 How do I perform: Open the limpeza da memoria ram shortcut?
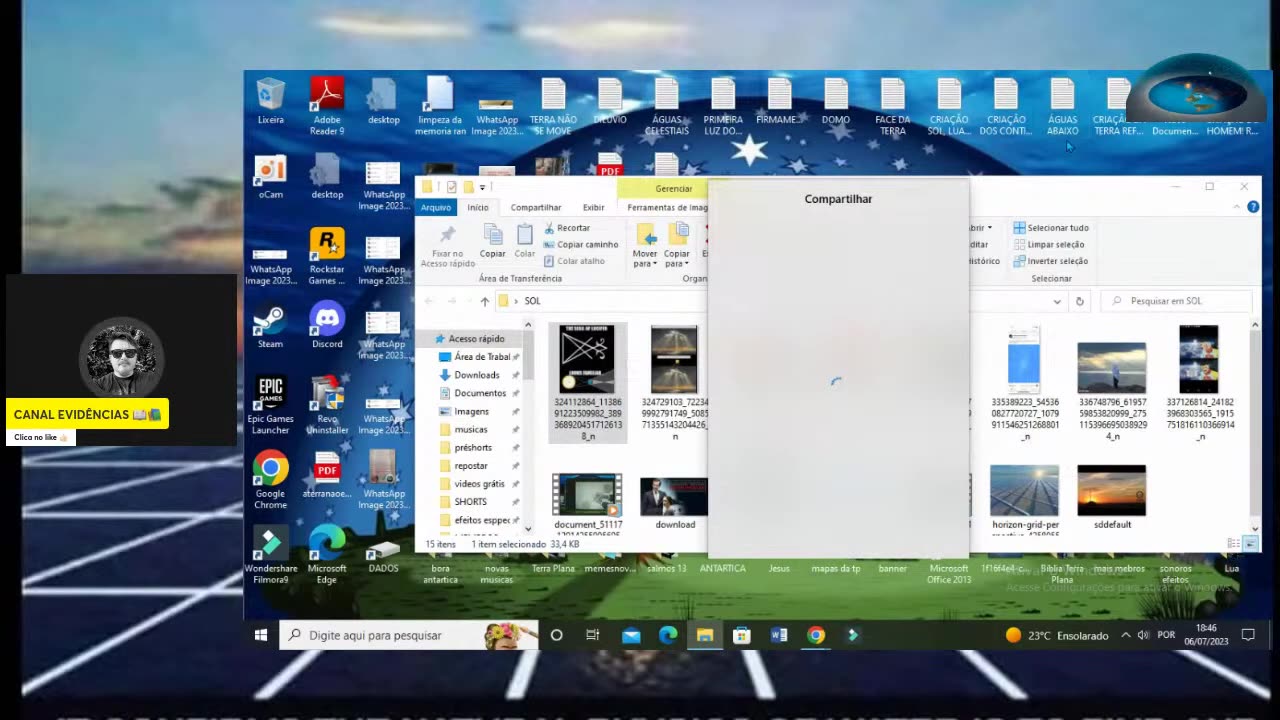point(440,106)
